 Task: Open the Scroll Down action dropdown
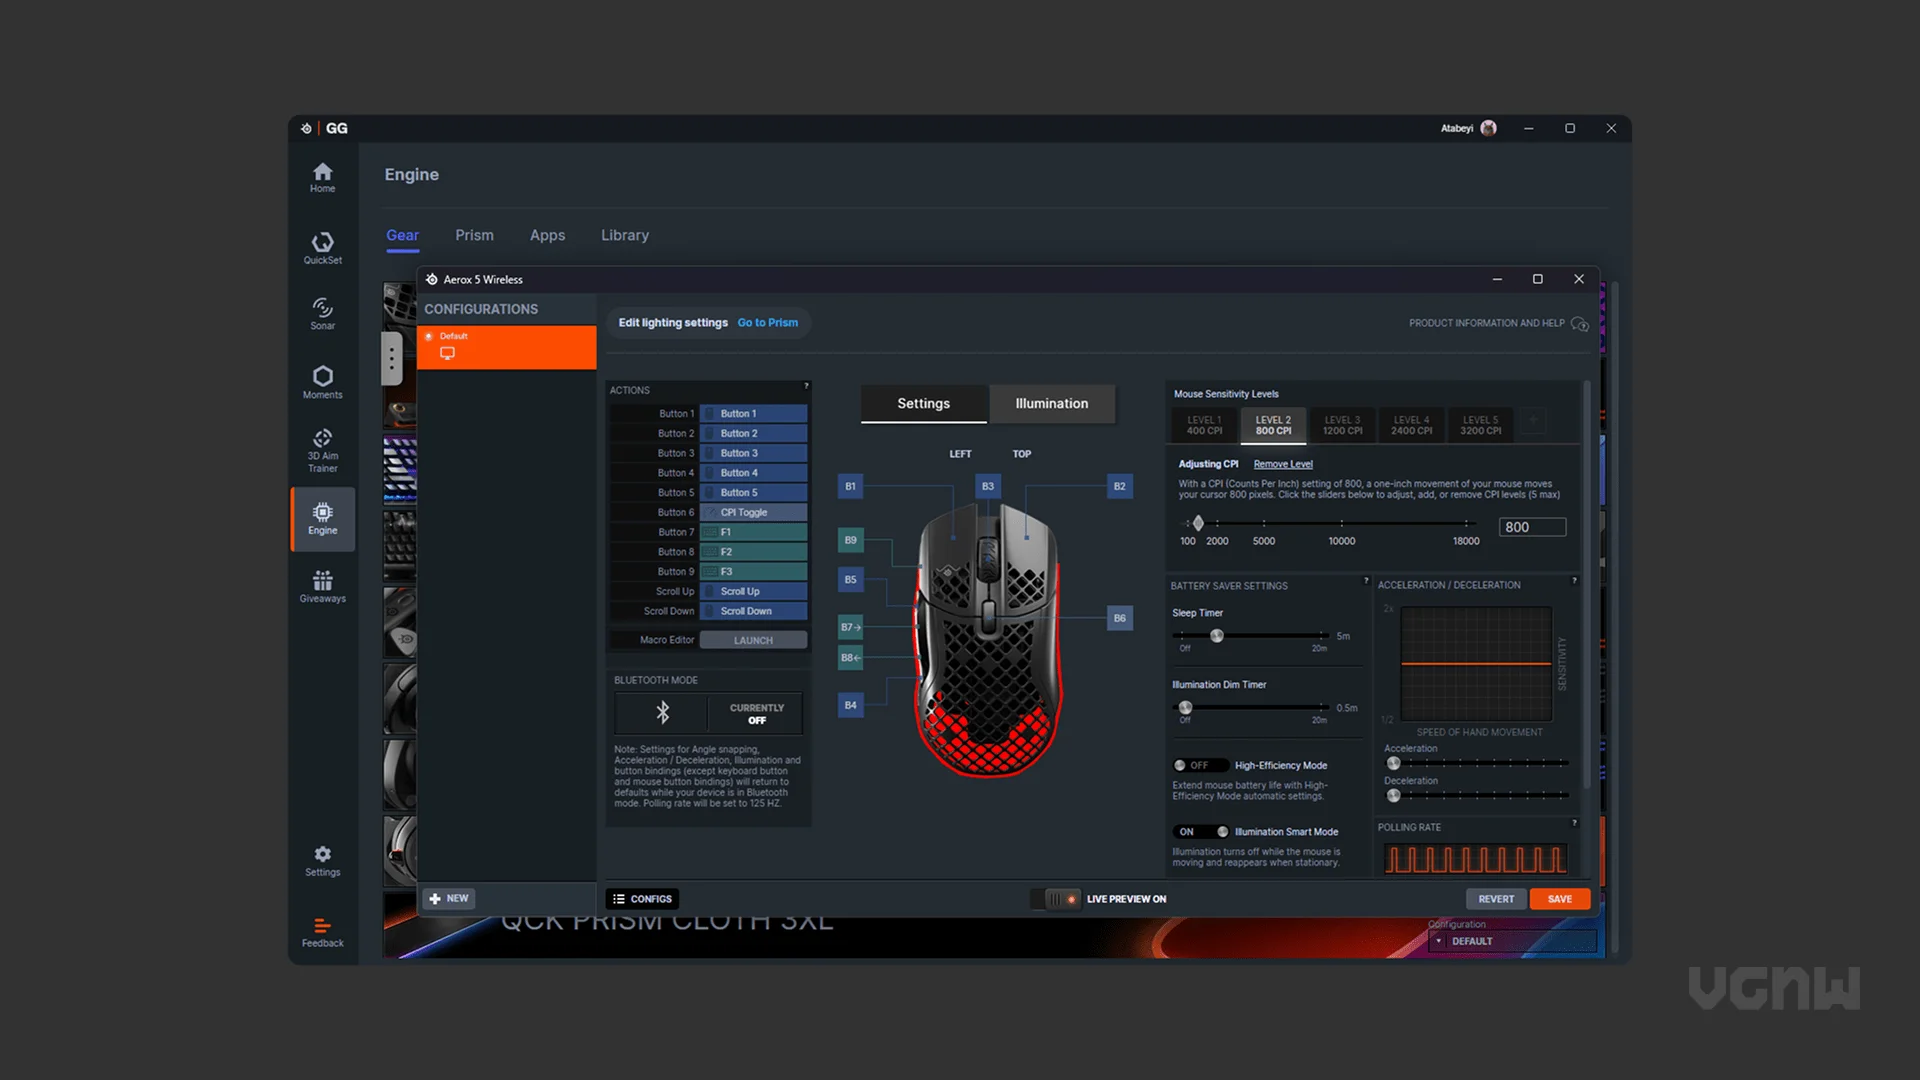pyautogui.click(x=753, y=611)
